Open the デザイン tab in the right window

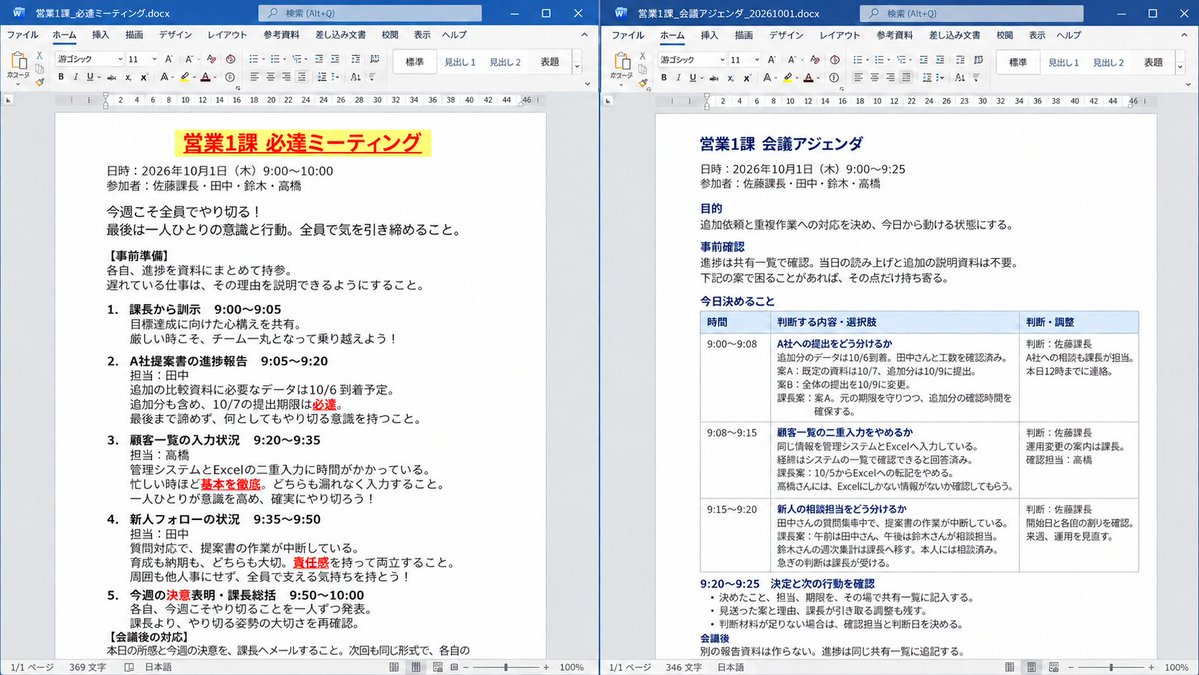(785, 35)
